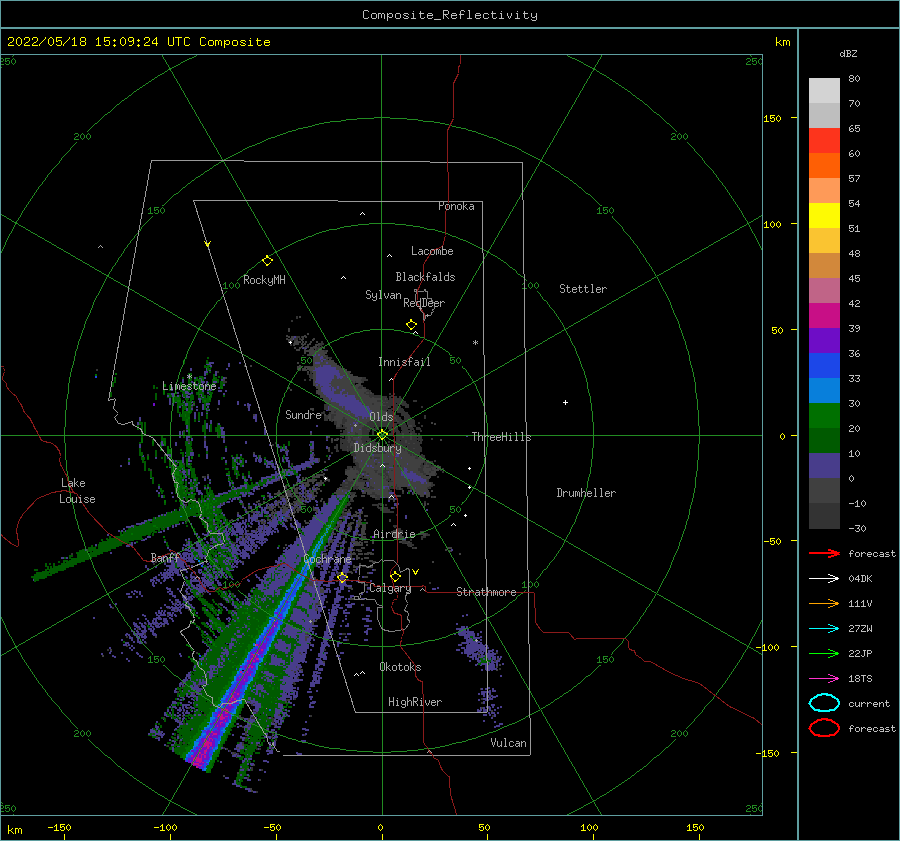Click the Calgary label
Screen dimensions: 900x841
[x=390, y=588]
